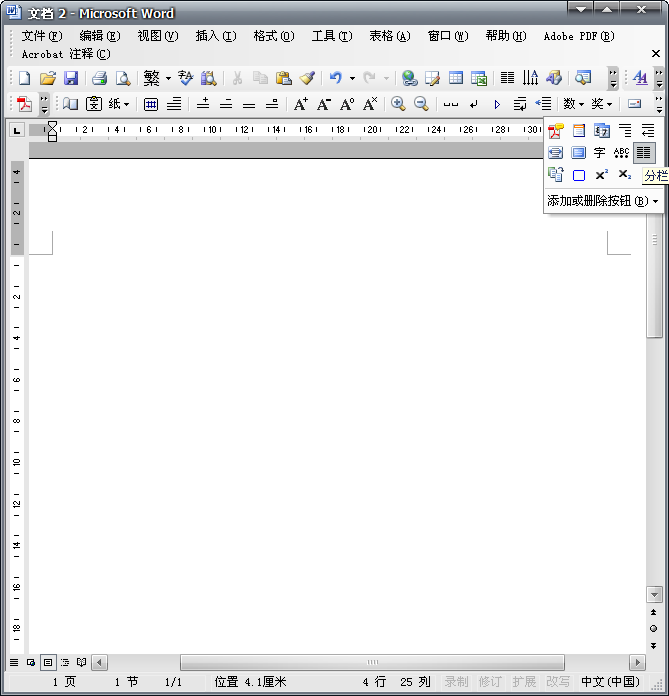This screenshot has width=669, height=696.
Task: Toggle 录制 macro recording in status bar
Action: point(456,682)
